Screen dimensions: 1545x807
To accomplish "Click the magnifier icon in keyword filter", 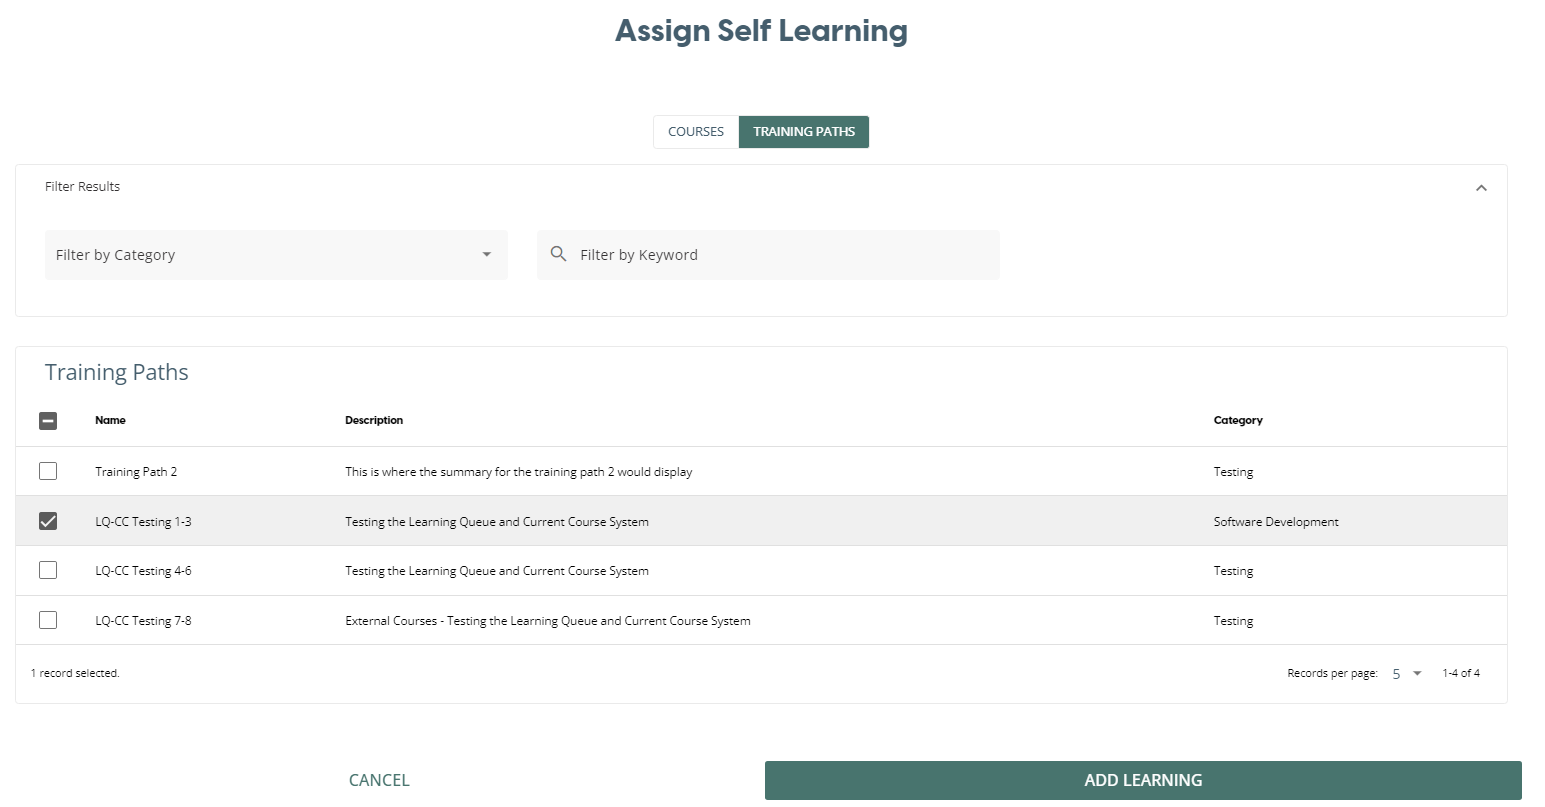I will pyautogui.click(x=559, y=254).
